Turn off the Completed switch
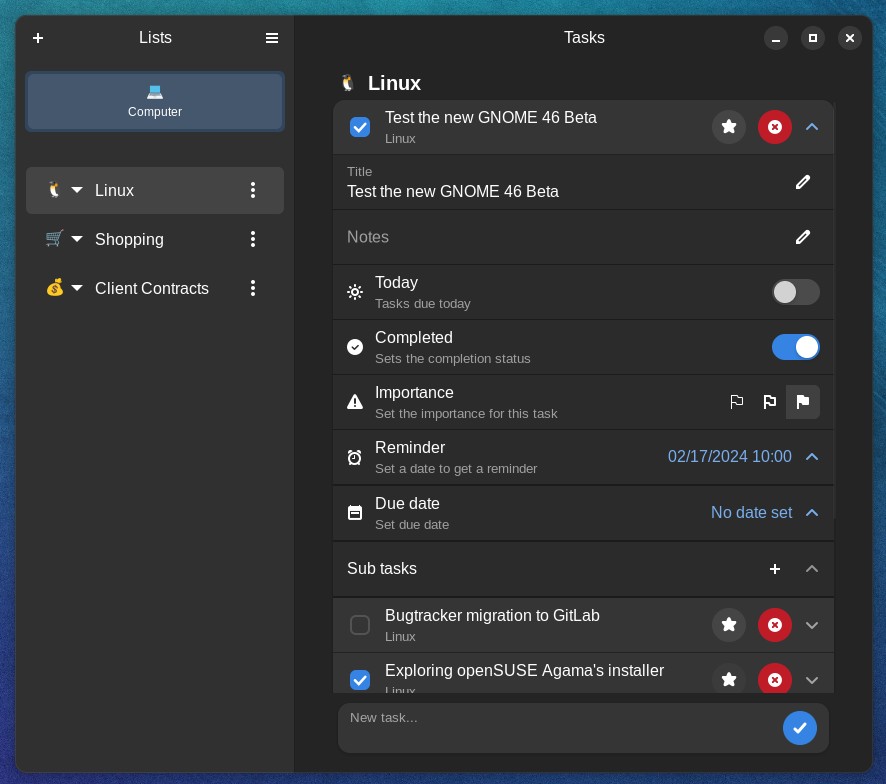The height and width of the screenshot is (784, 886). click(x=796, y=347)
